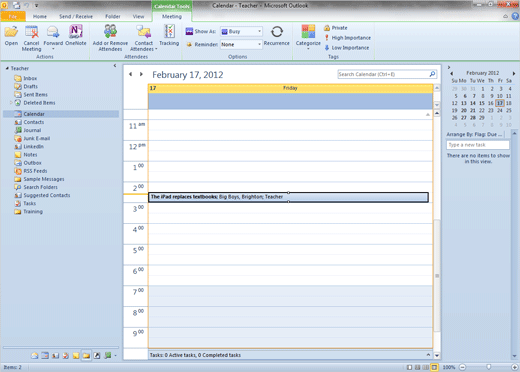Viewport: 520px width, 372px height.
Task: Switch to Tasks in navigation bar
Action: click(x=65, y=356)
